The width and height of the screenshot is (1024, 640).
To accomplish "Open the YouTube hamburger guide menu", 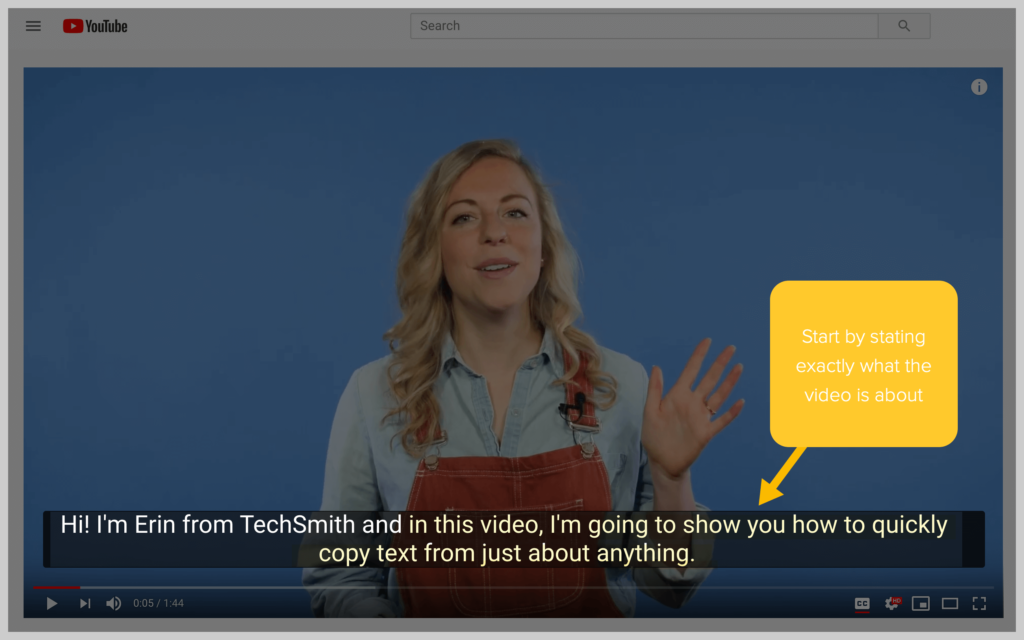I will click(33, 26).
